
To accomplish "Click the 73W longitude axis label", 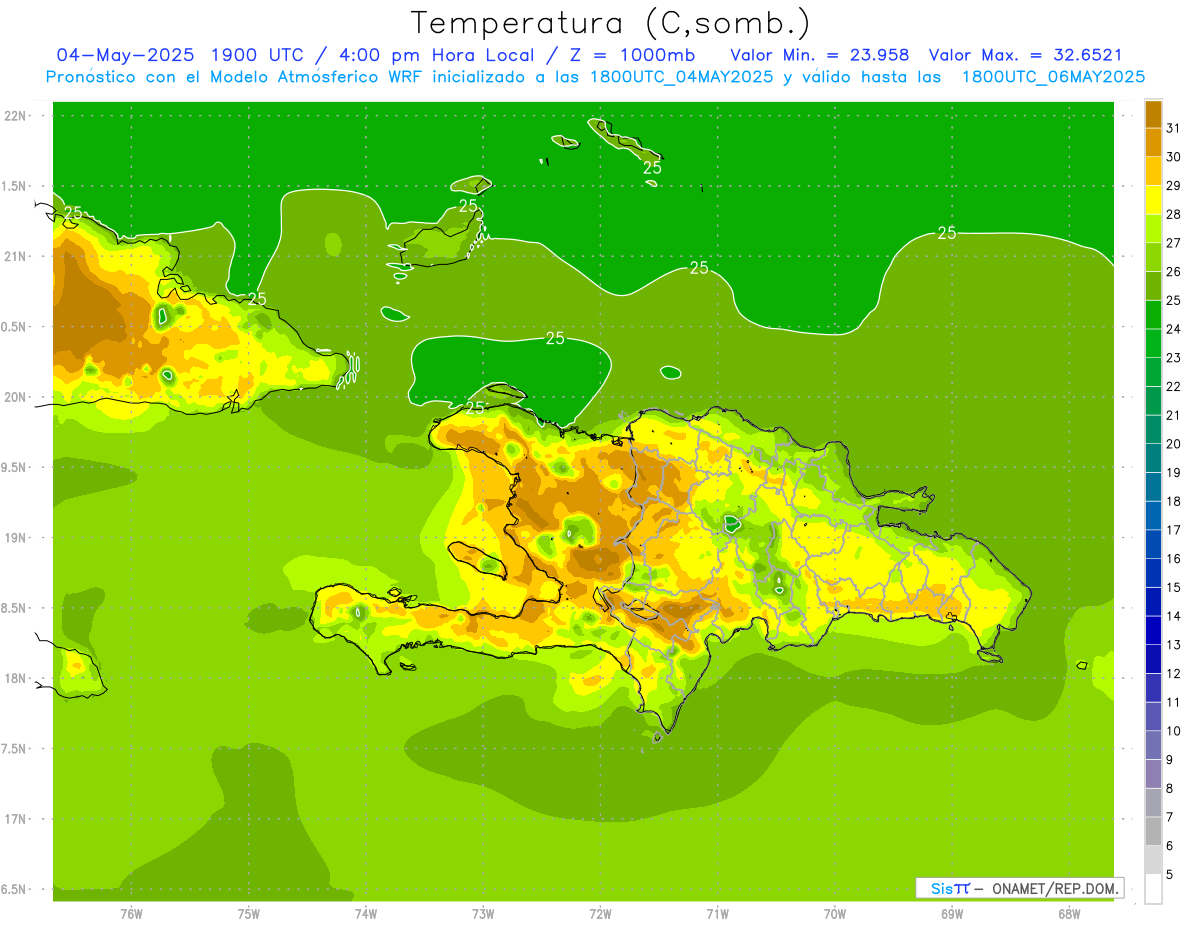I will point(483,914).
